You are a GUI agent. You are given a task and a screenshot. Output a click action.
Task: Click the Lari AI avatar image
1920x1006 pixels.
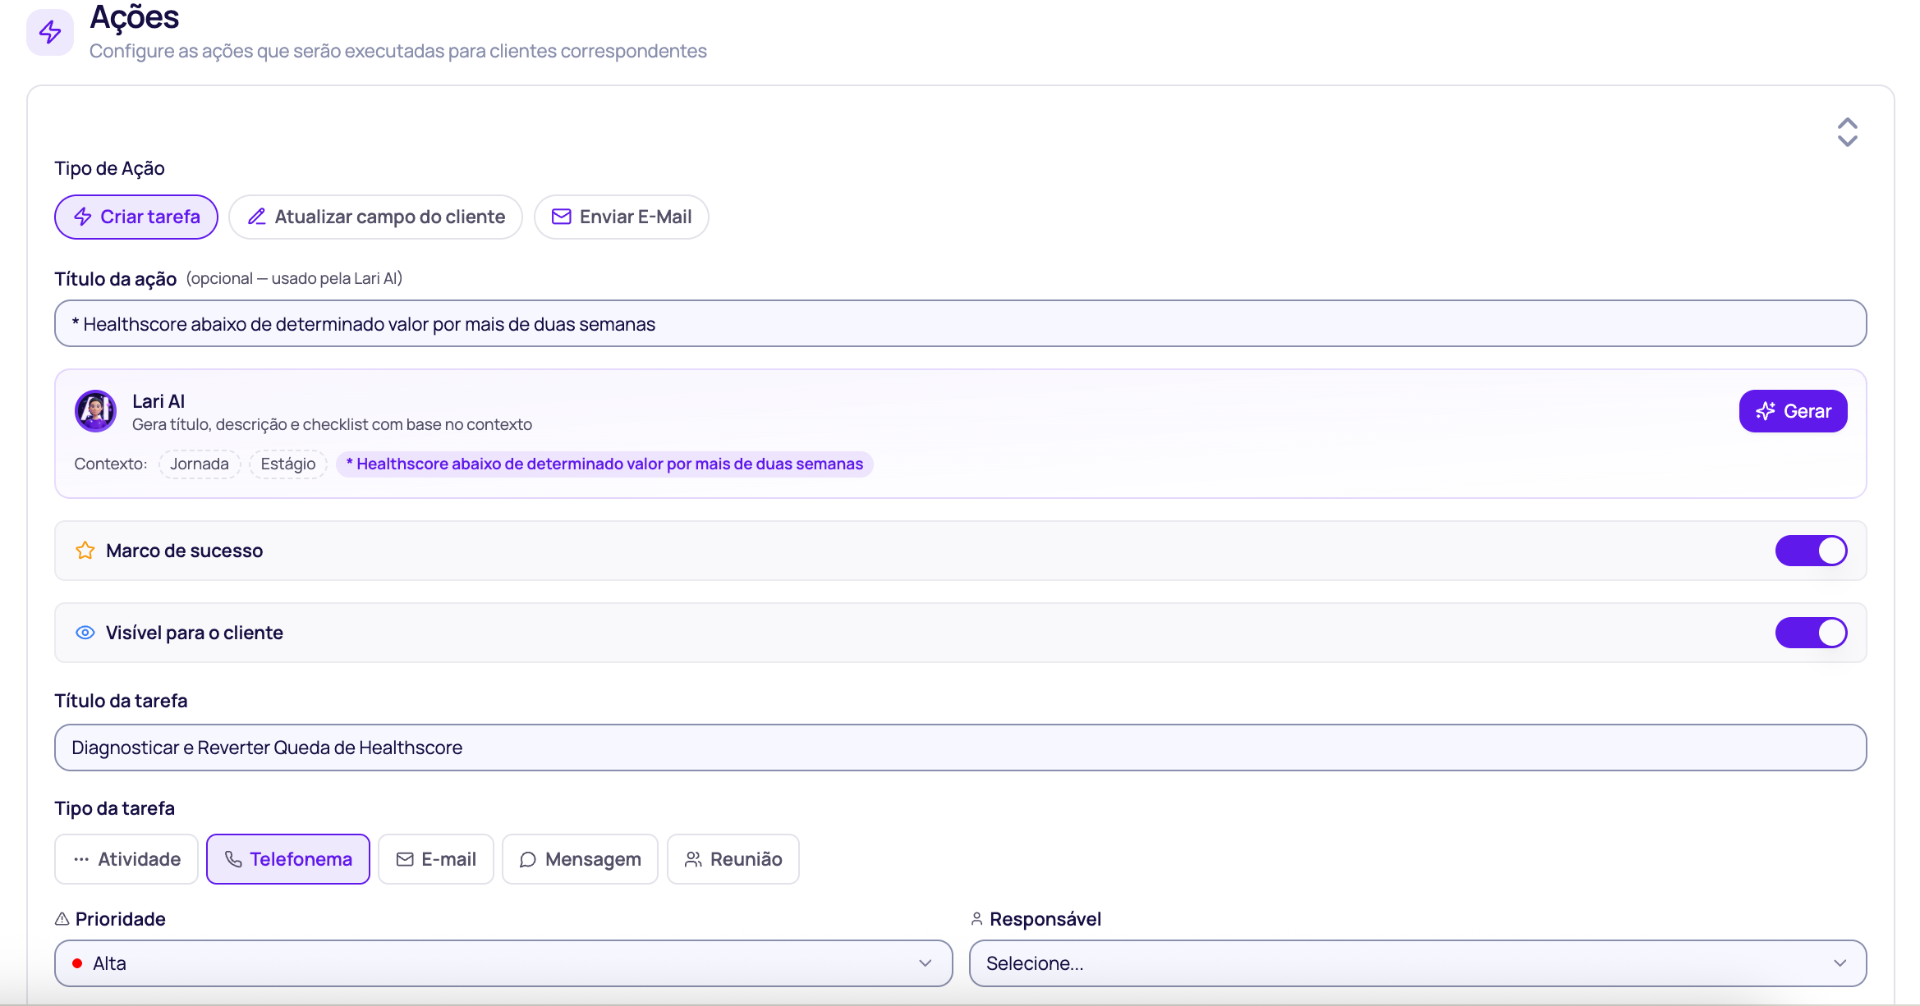95,411
